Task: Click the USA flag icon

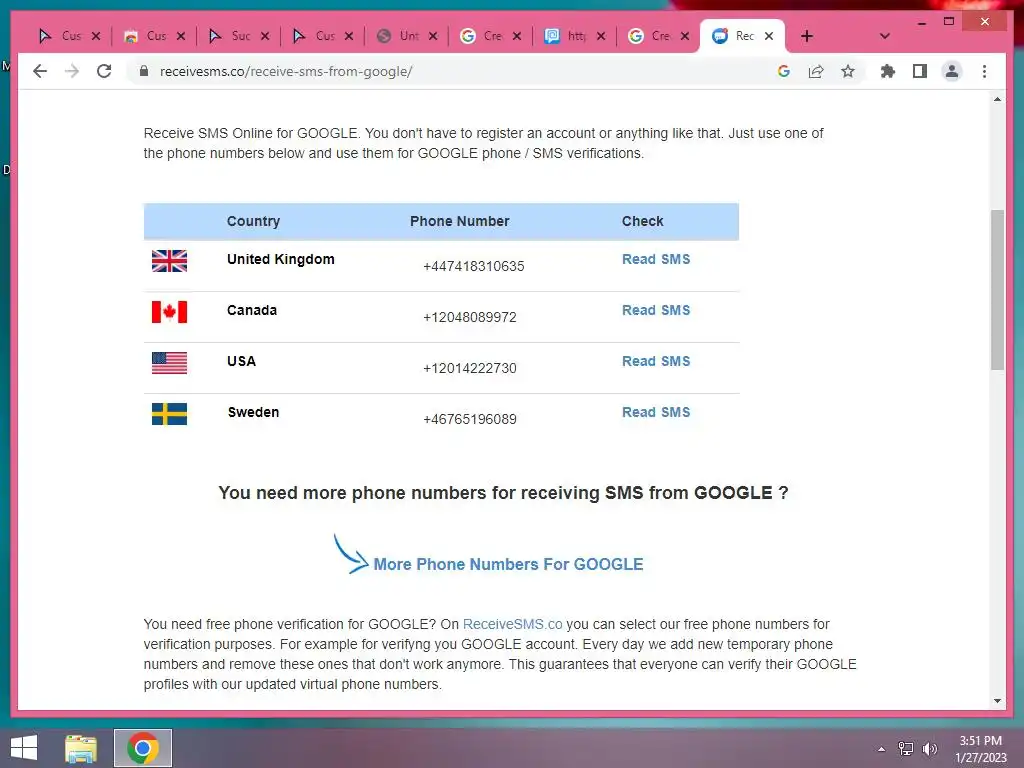Action: pyautogui.click(x=169, y=362)
